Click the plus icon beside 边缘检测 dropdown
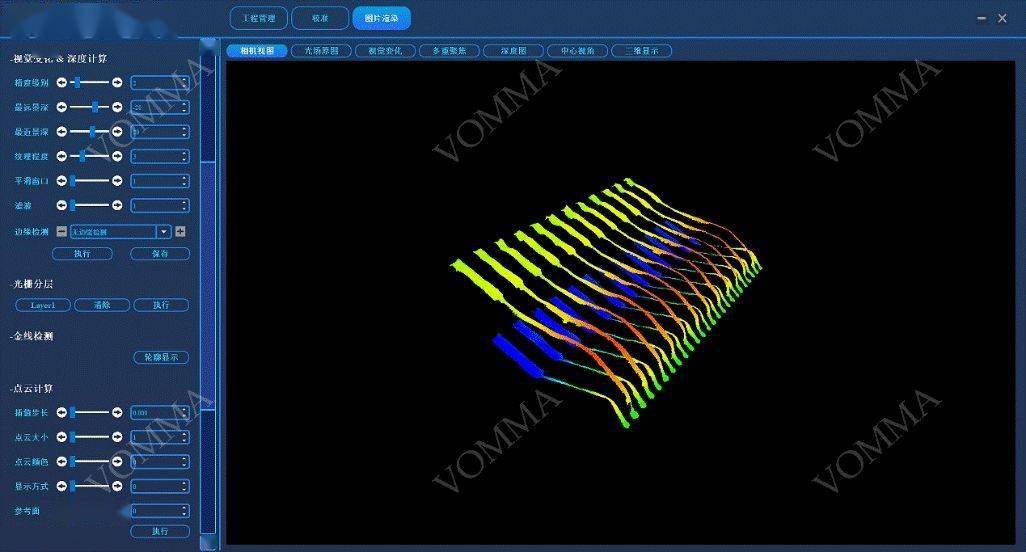Image resolution: width=1026 pixels, height=552 pixels. [x=181, y=231]
